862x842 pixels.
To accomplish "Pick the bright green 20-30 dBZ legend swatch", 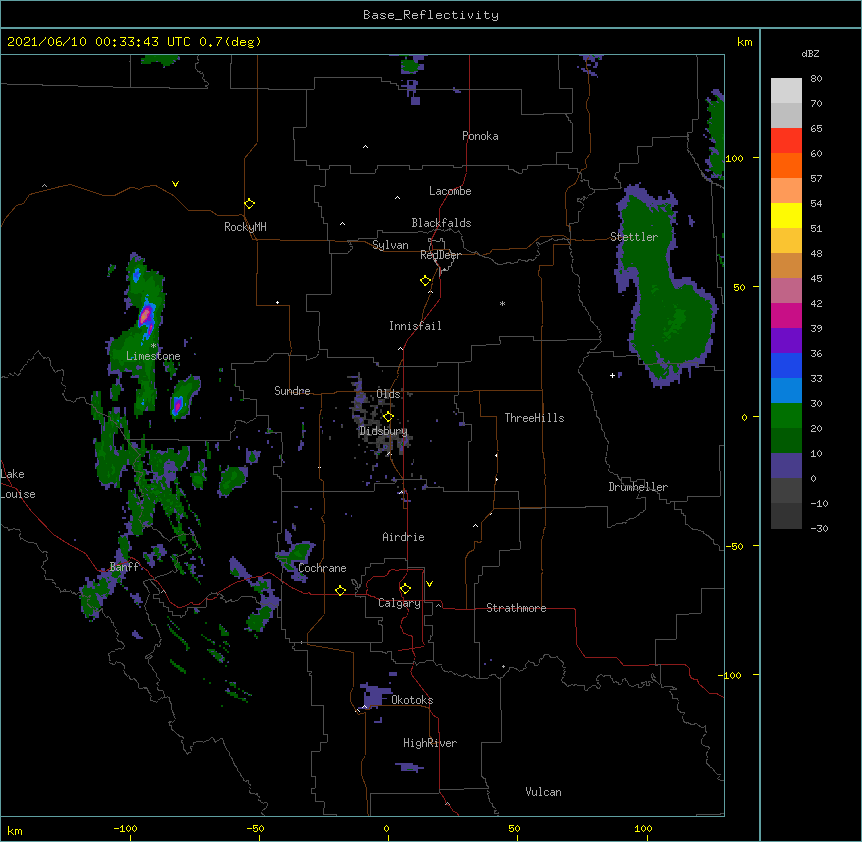I will click(786, 416).
